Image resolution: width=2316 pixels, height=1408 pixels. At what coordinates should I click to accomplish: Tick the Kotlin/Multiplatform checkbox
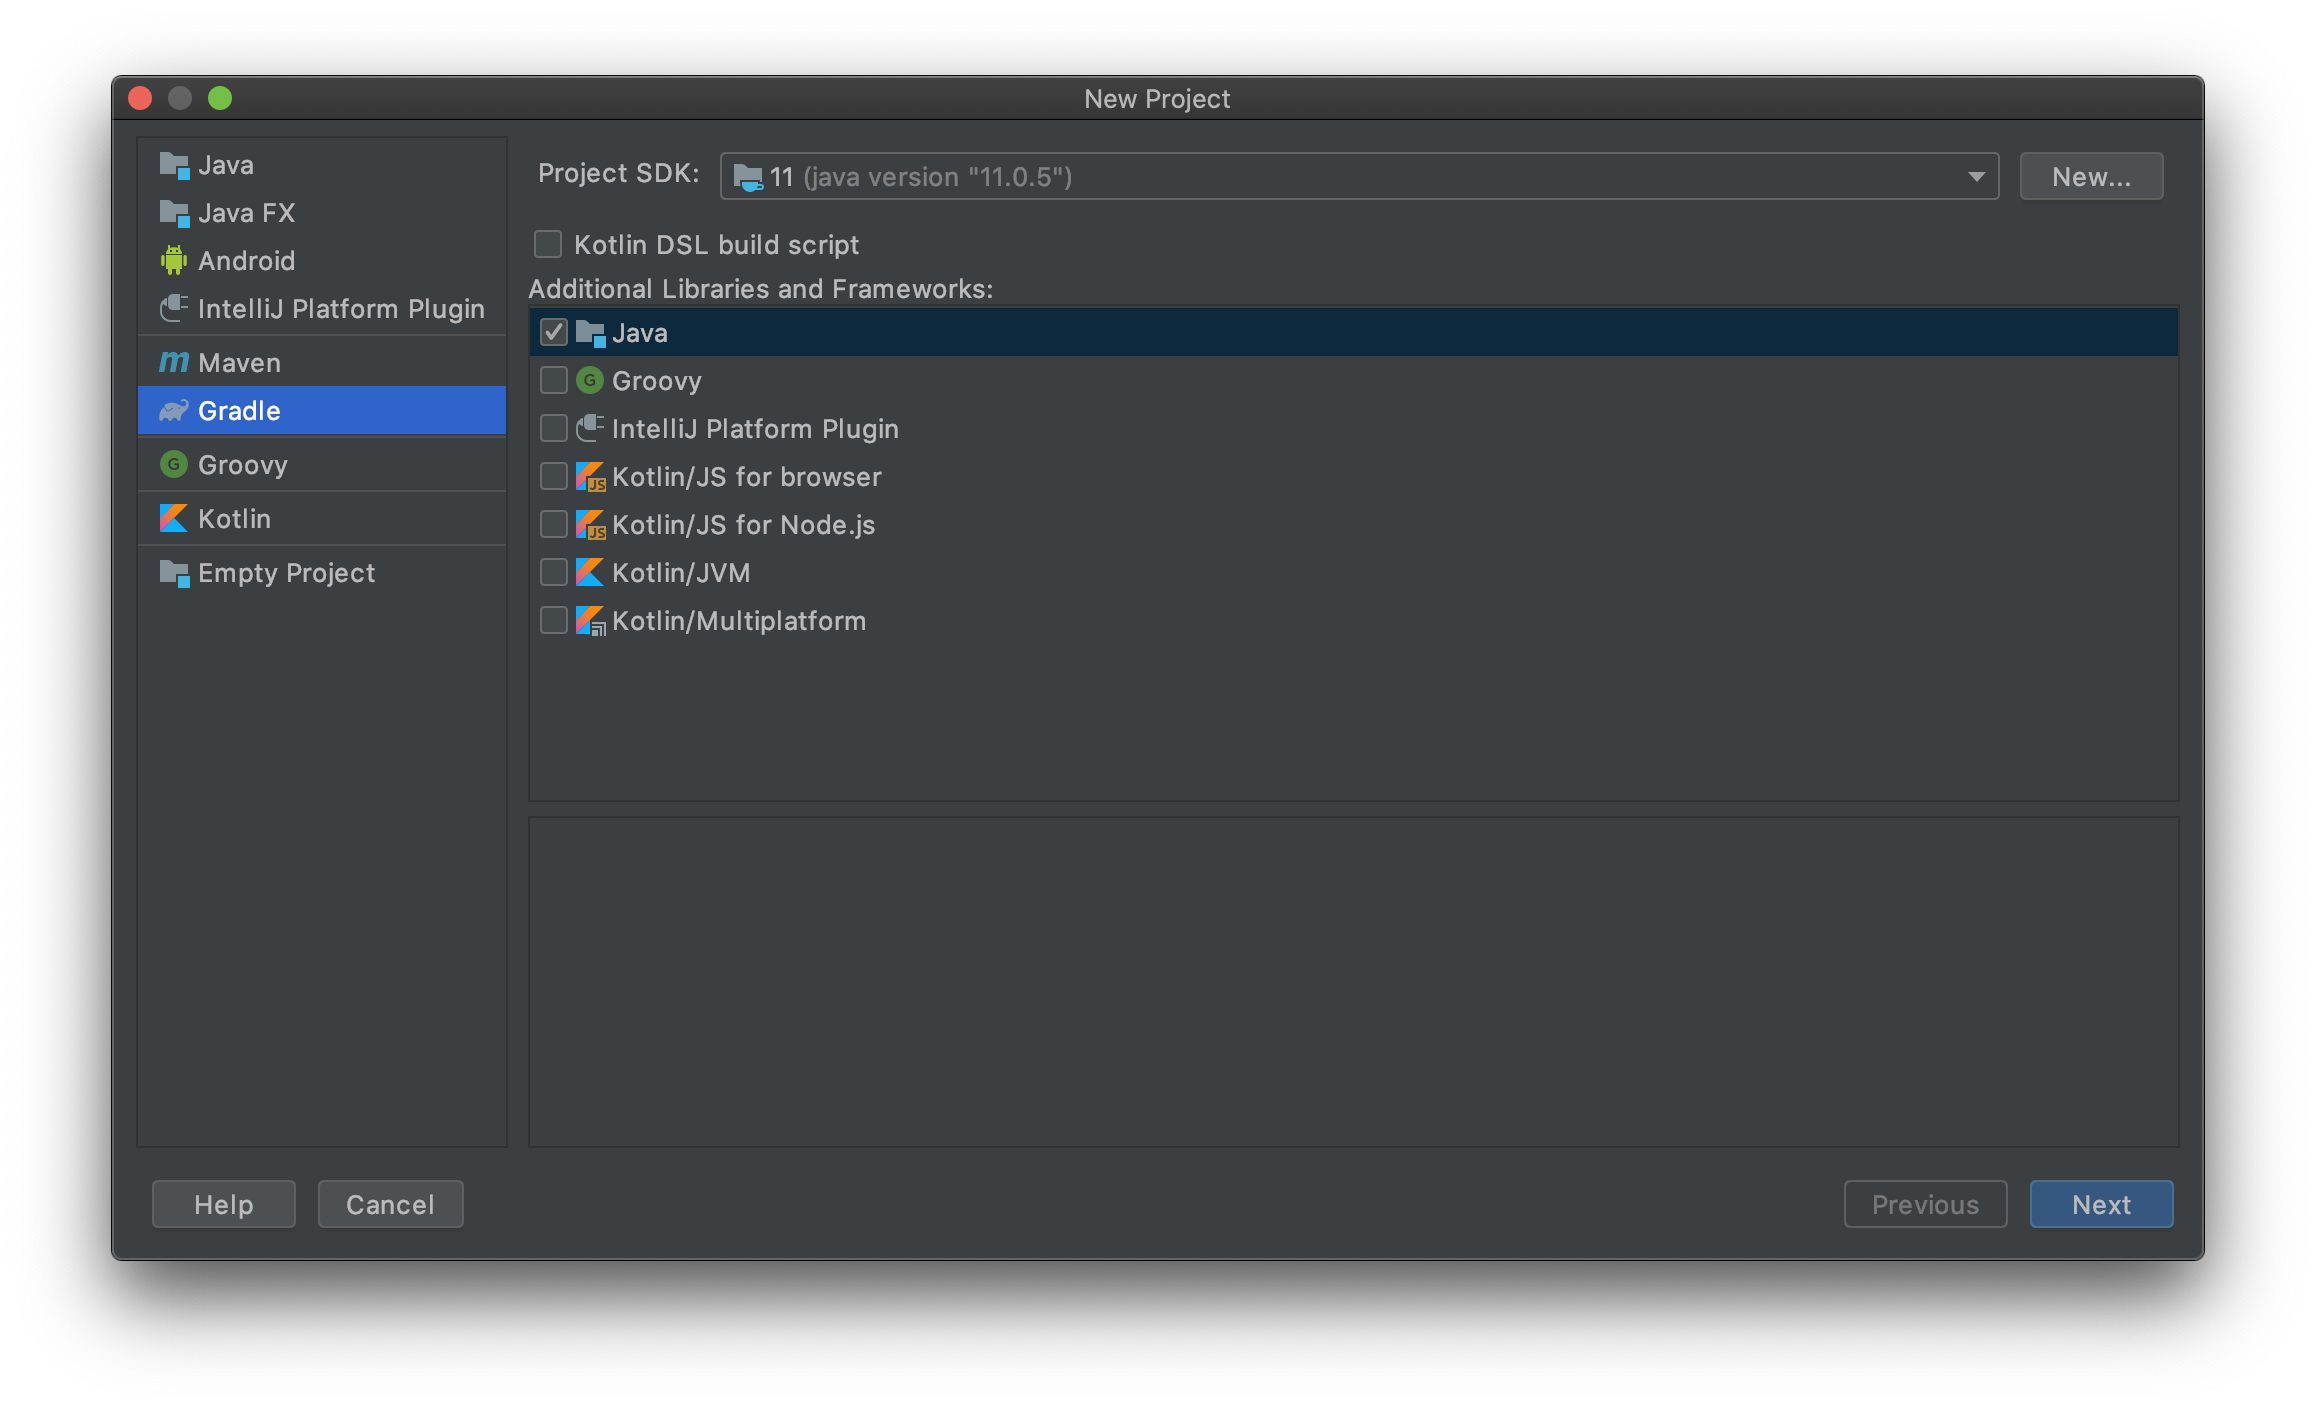[554, 621]
